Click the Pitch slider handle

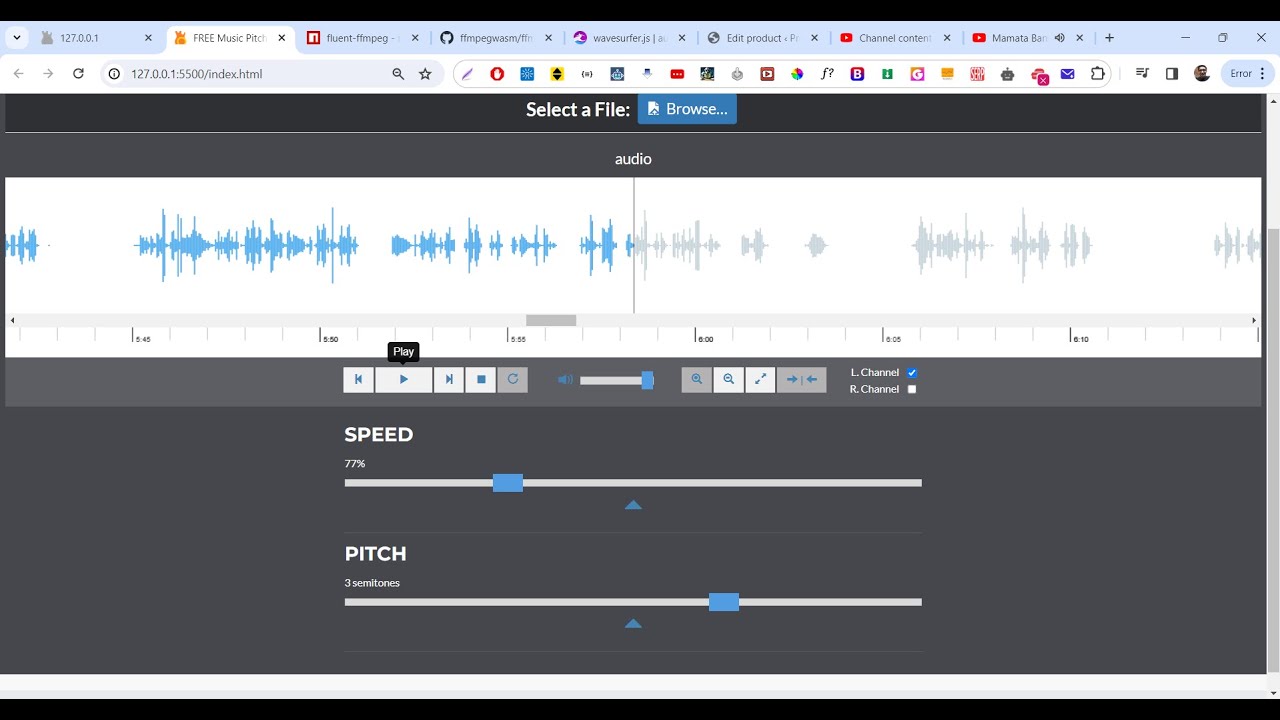point(724,602)
